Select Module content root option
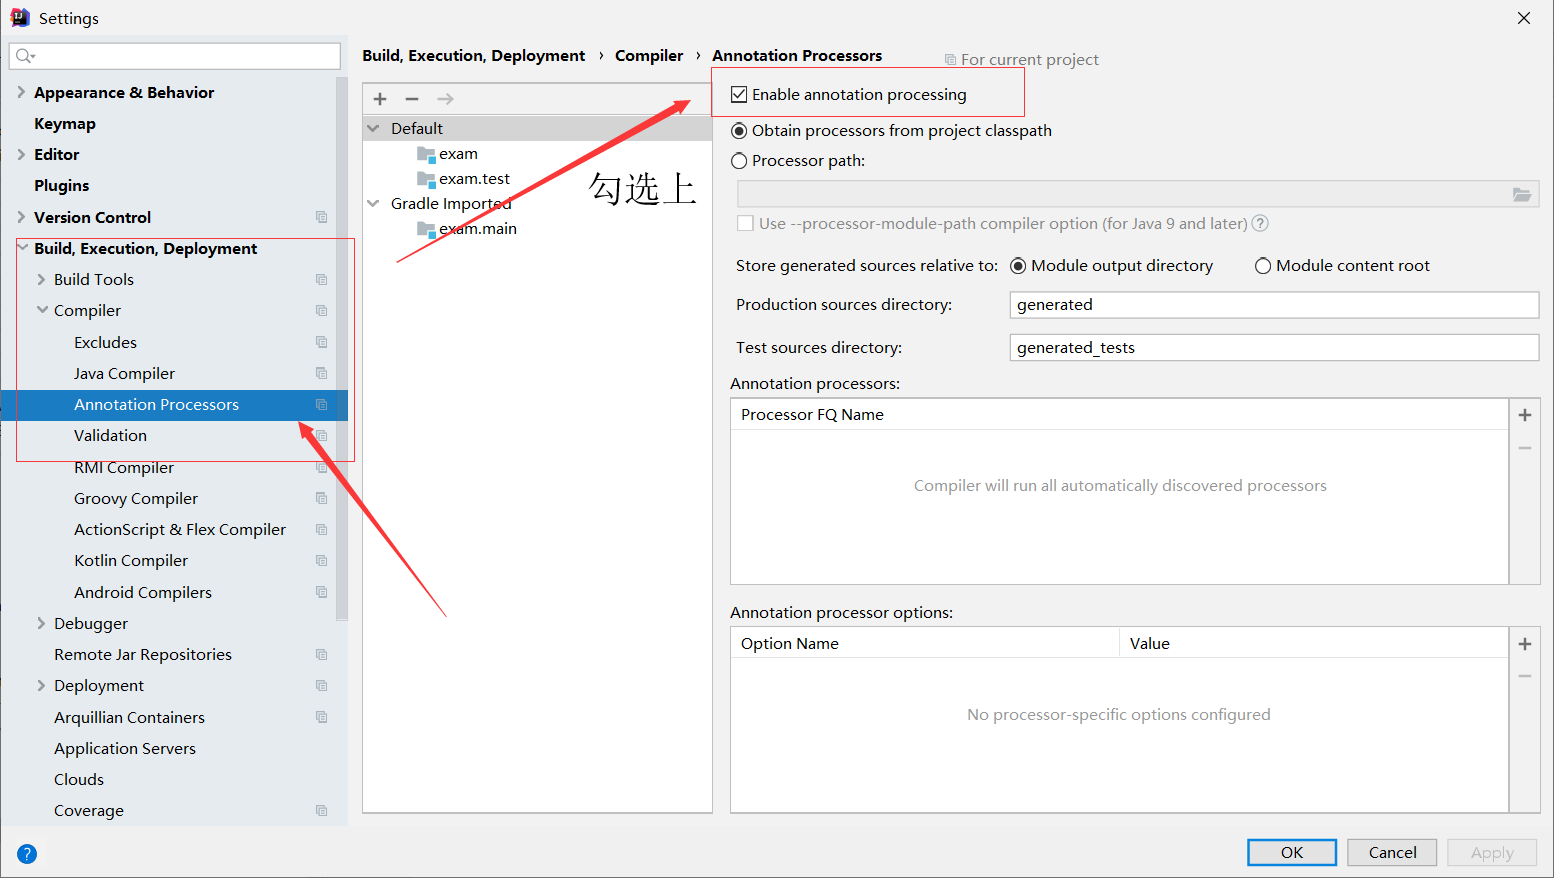1554x878 pixels. tap(1263, 265)
